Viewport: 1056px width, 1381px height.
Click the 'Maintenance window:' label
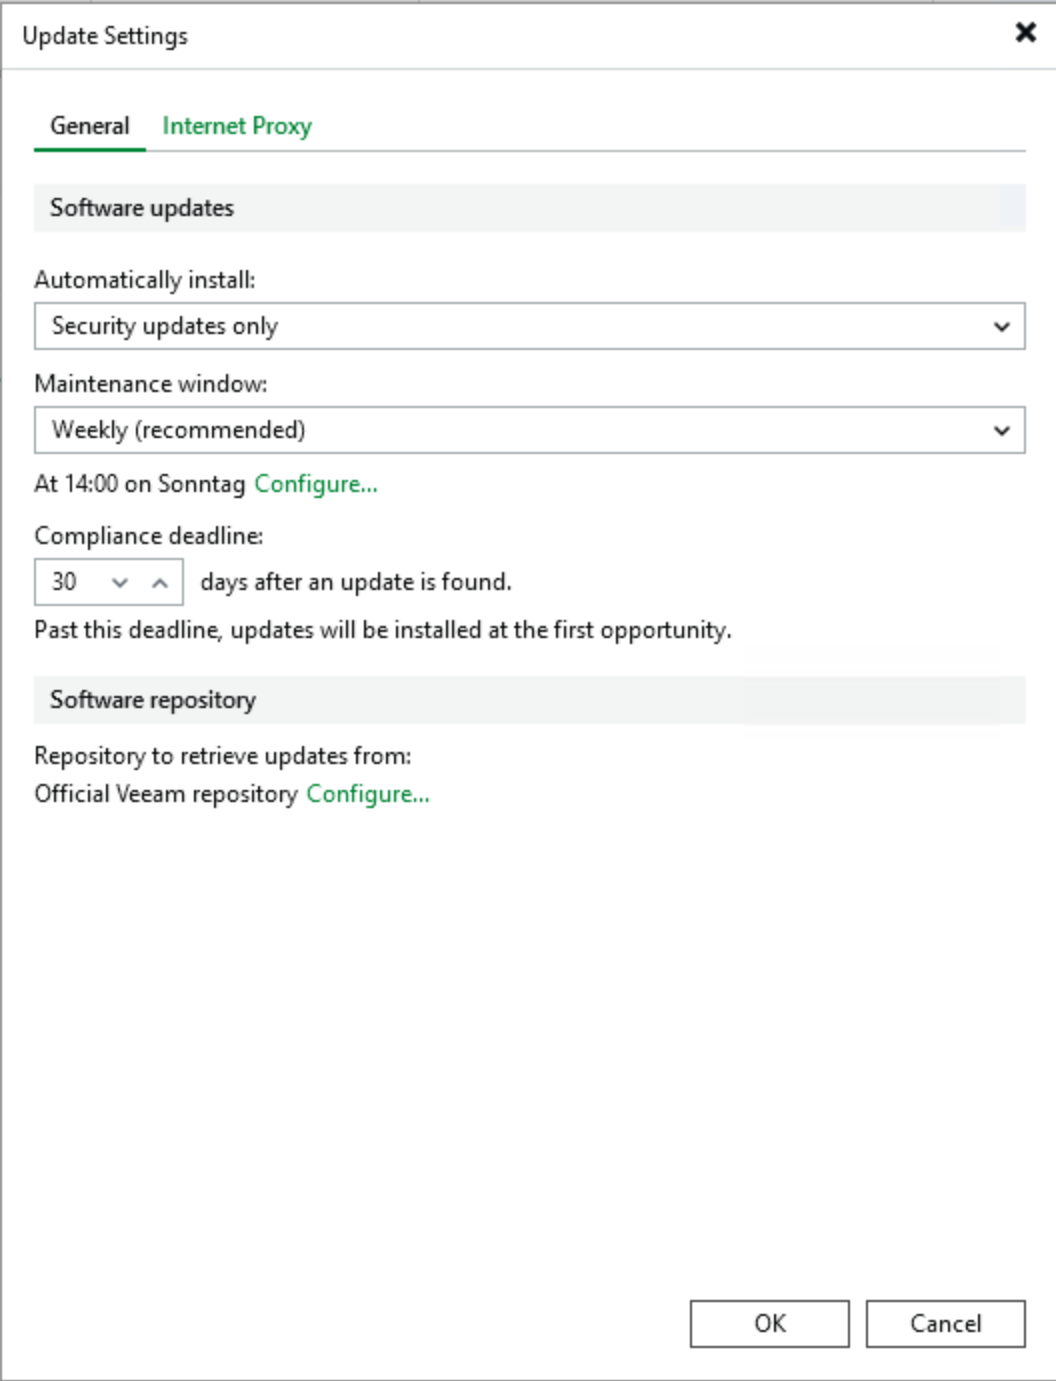coord(151,384)
